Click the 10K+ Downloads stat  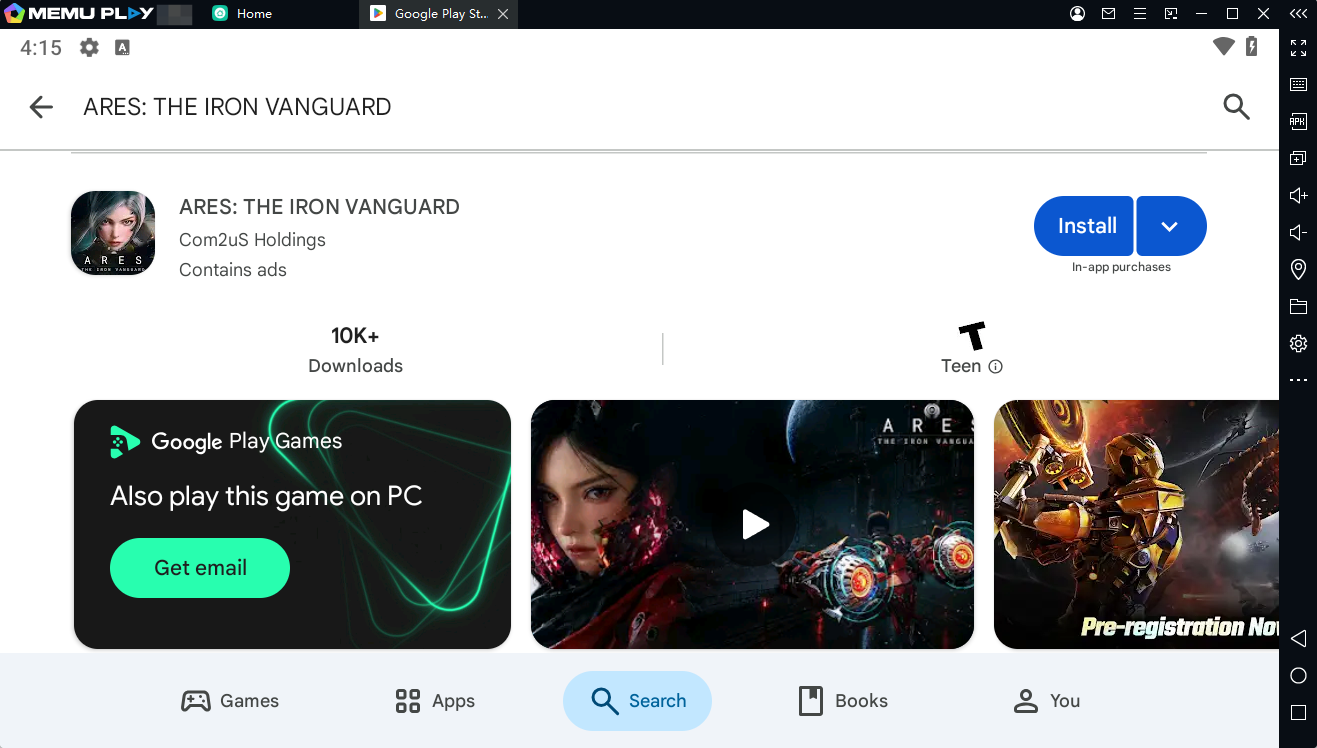point(355,350)
